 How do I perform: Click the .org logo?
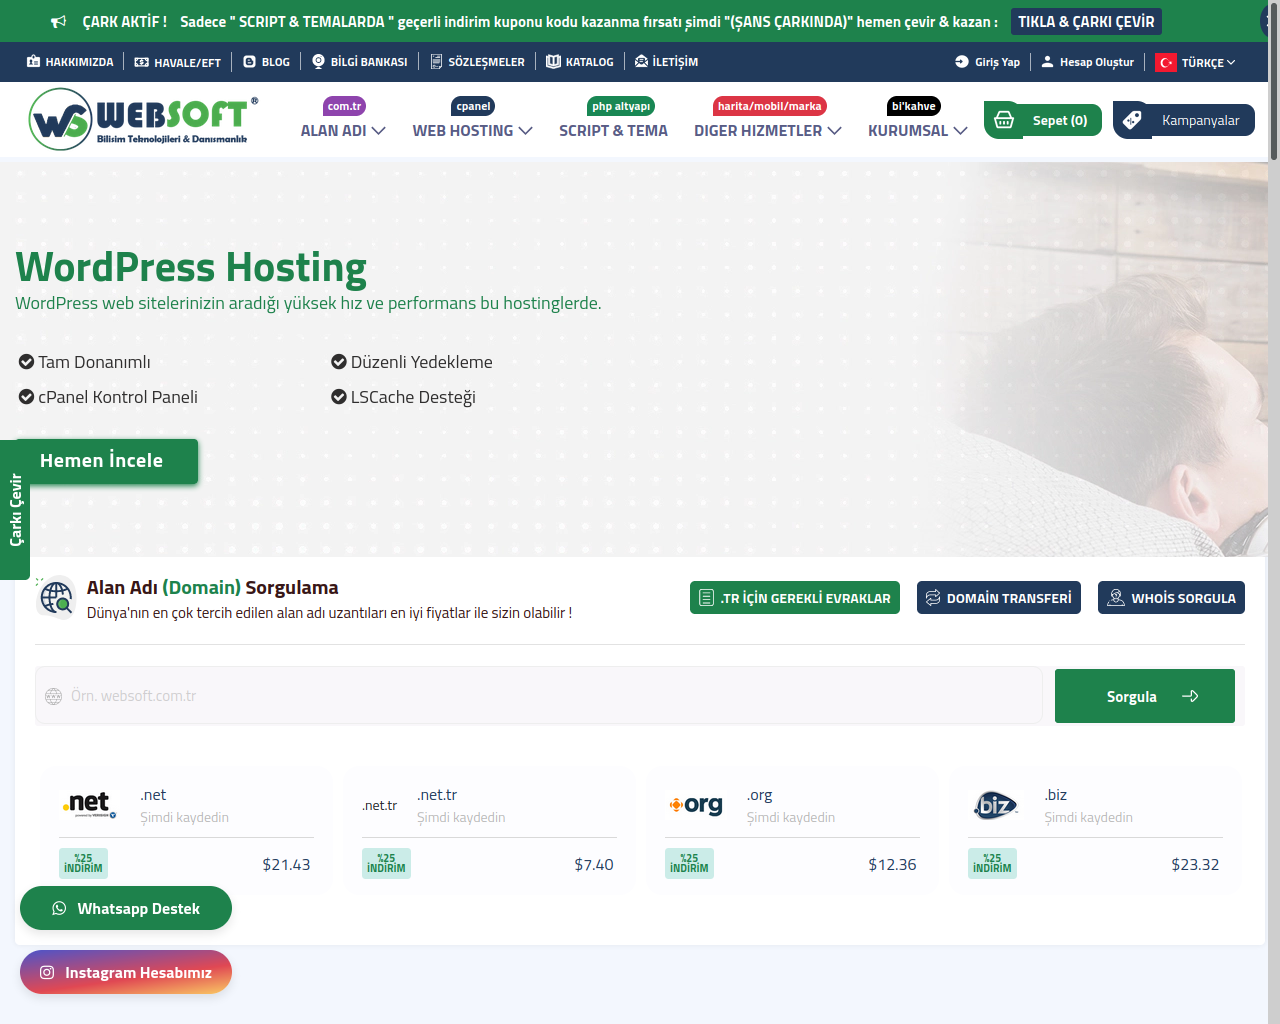coord(696,805)
